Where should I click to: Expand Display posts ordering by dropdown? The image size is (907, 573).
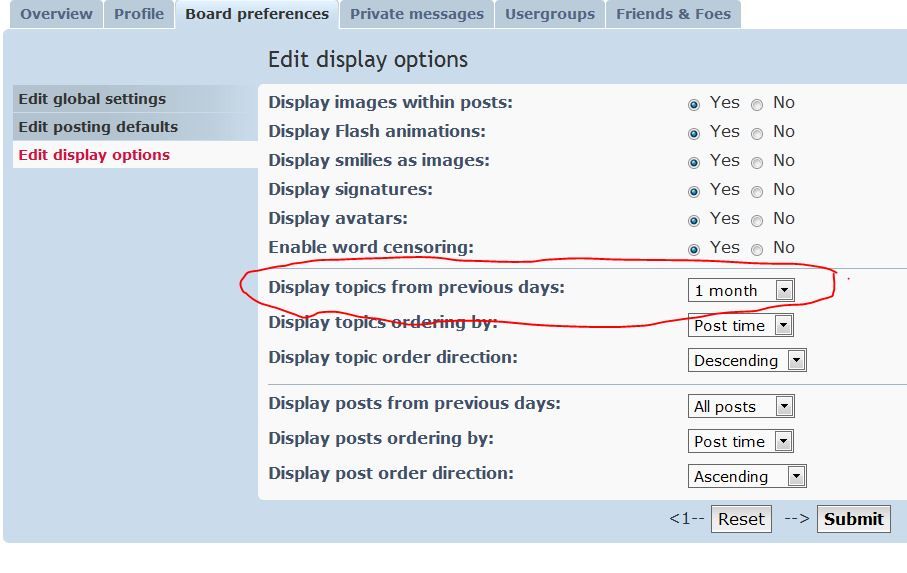[x=740, y=441]
